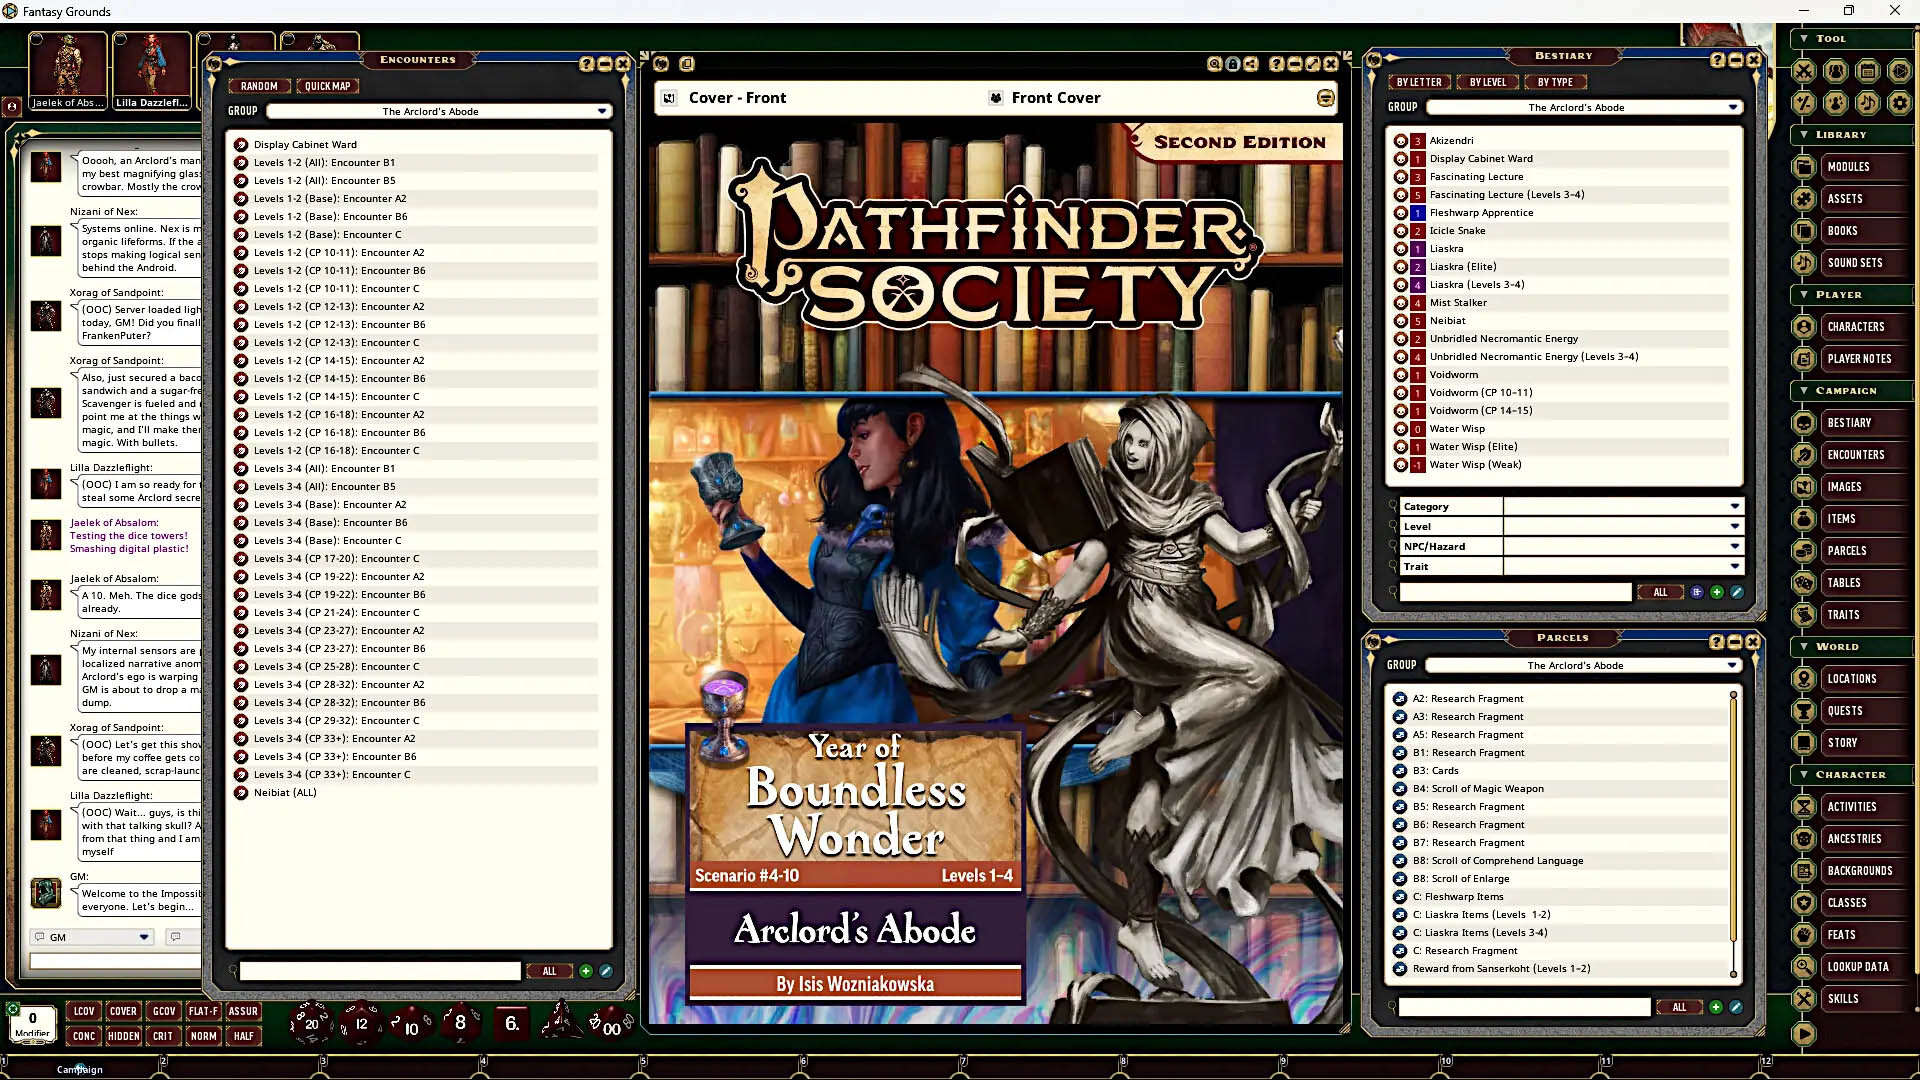
Task: Toggle the CRIT modifier button
Action: pos(163,1036)
